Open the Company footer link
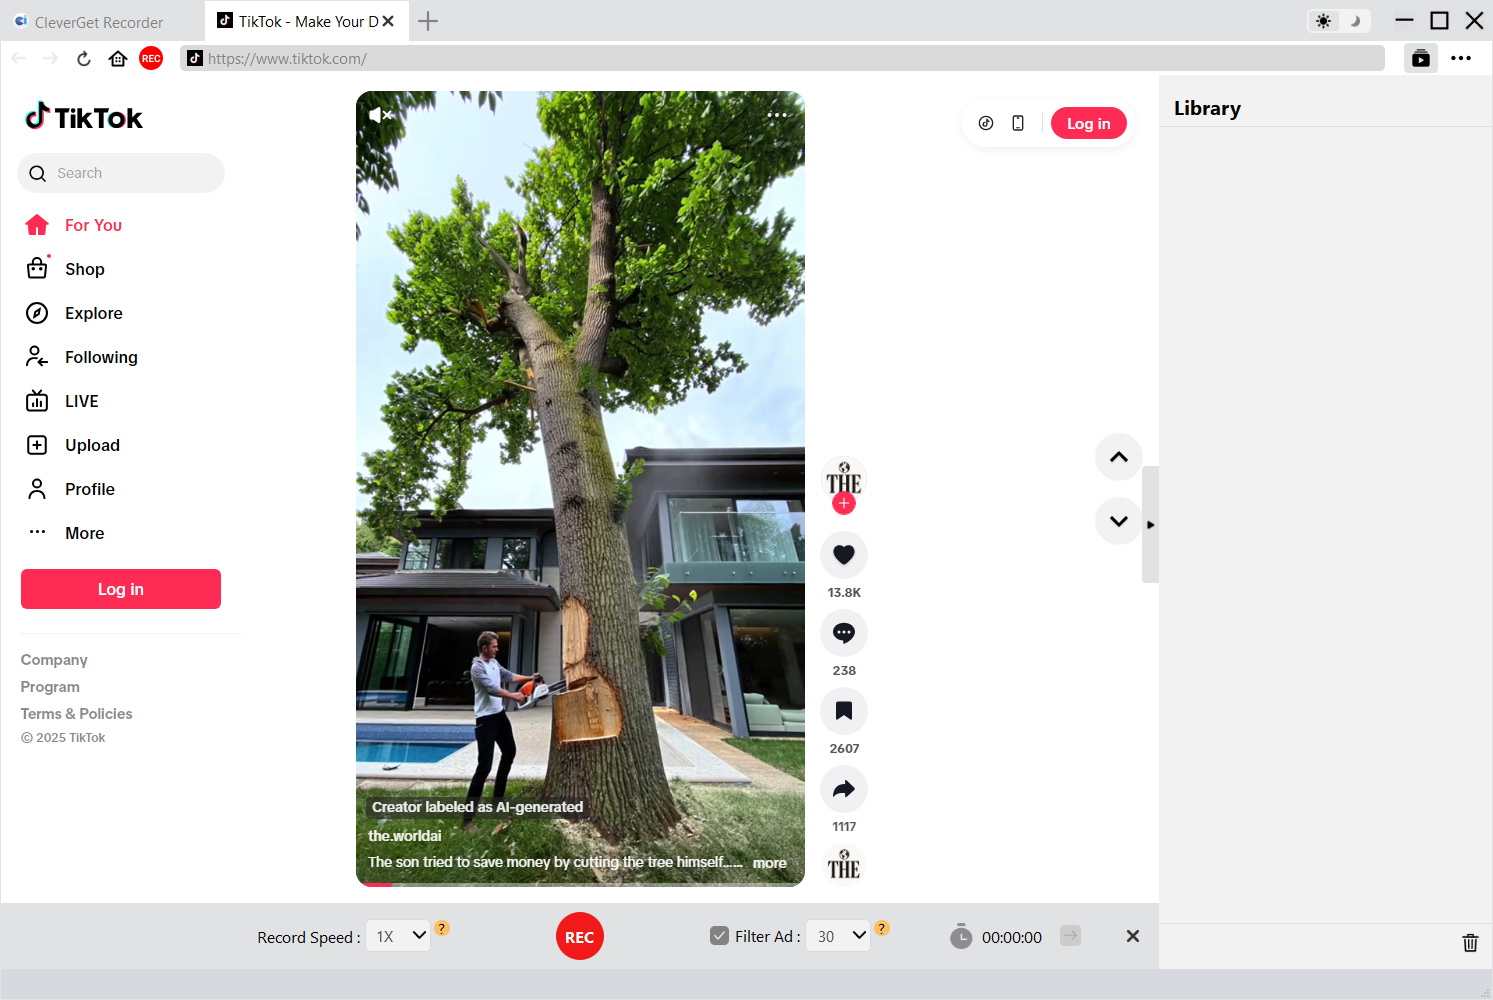This screenshot has width=1493, height=1000. [54, 660]
